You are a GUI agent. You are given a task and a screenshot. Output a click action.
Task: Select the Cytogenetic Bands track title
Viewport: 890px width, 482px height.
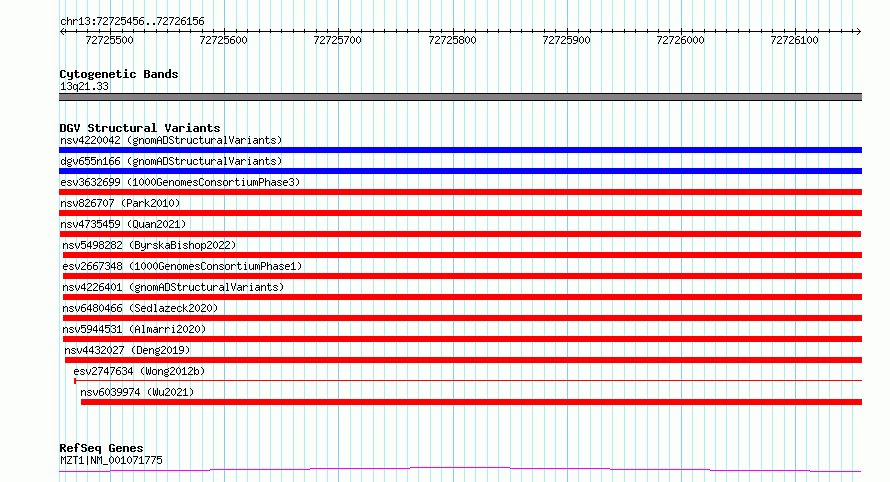(119, 74)
